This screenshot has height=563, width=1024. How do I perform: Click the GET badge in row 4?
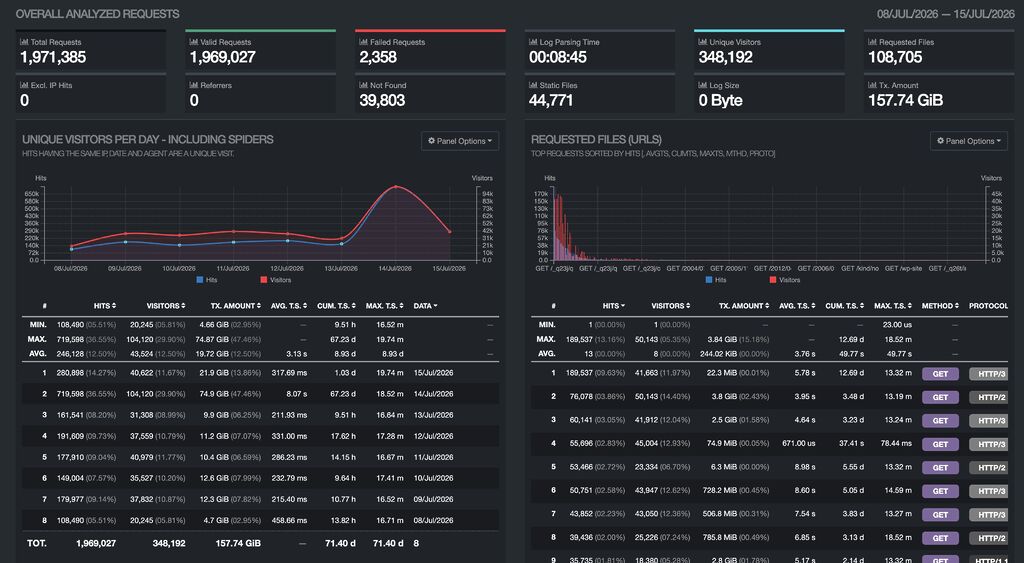(940, 444)
